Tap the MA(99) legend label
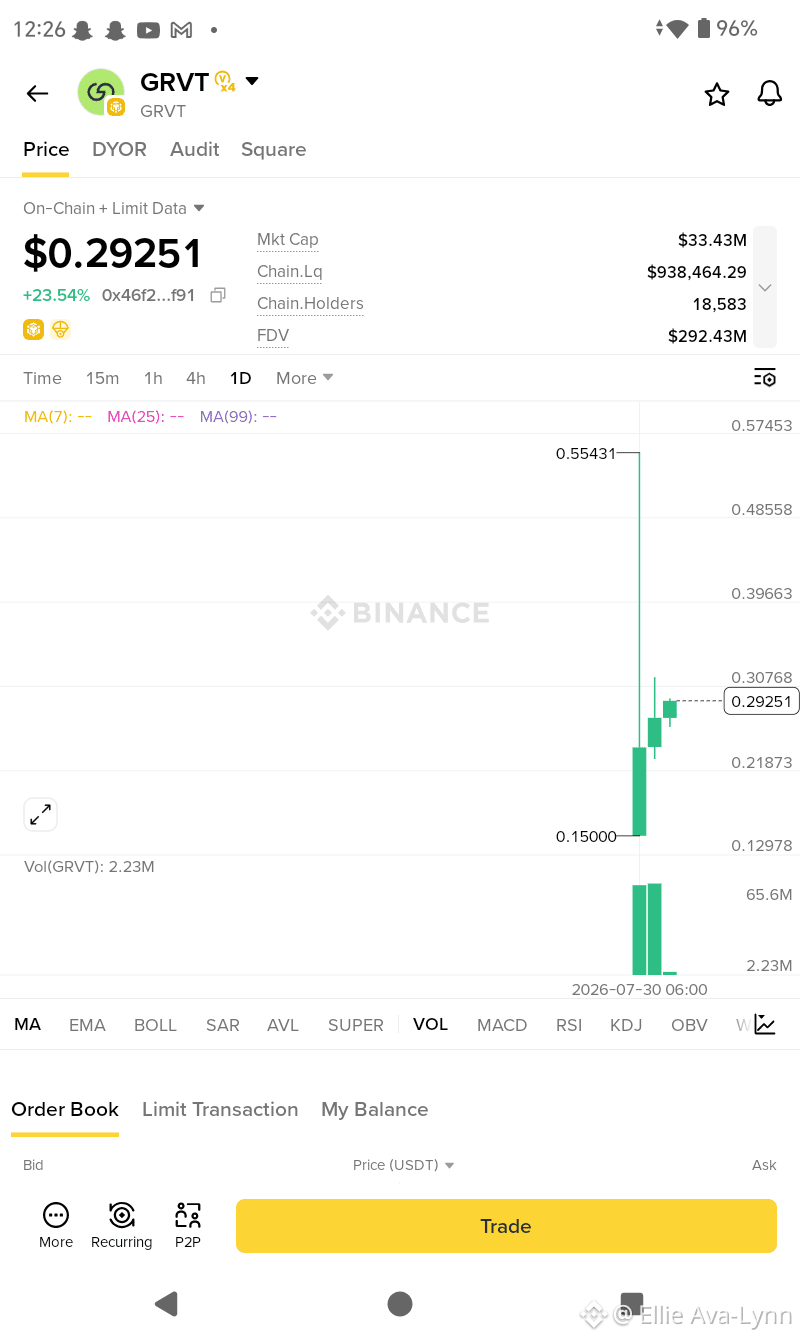The image size is (800, 1340). tap(238, 416)
